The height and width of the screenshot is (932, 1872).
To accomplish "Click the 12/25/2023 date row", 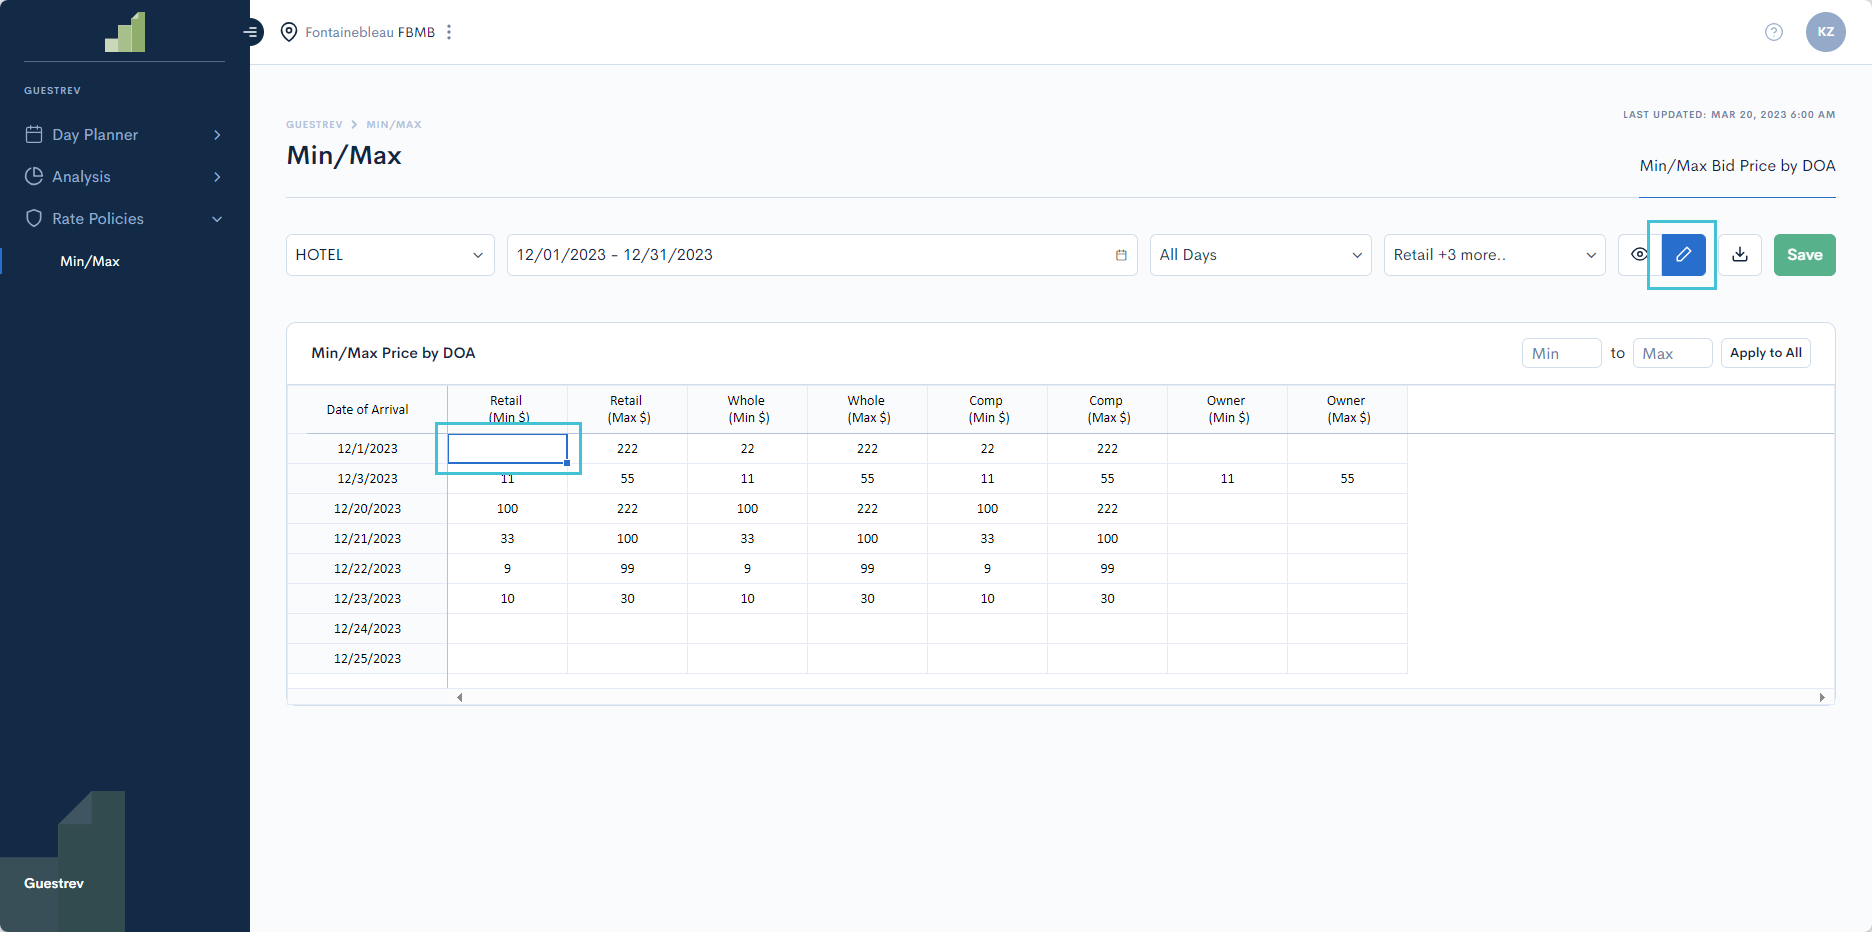I will click(367, 659).
